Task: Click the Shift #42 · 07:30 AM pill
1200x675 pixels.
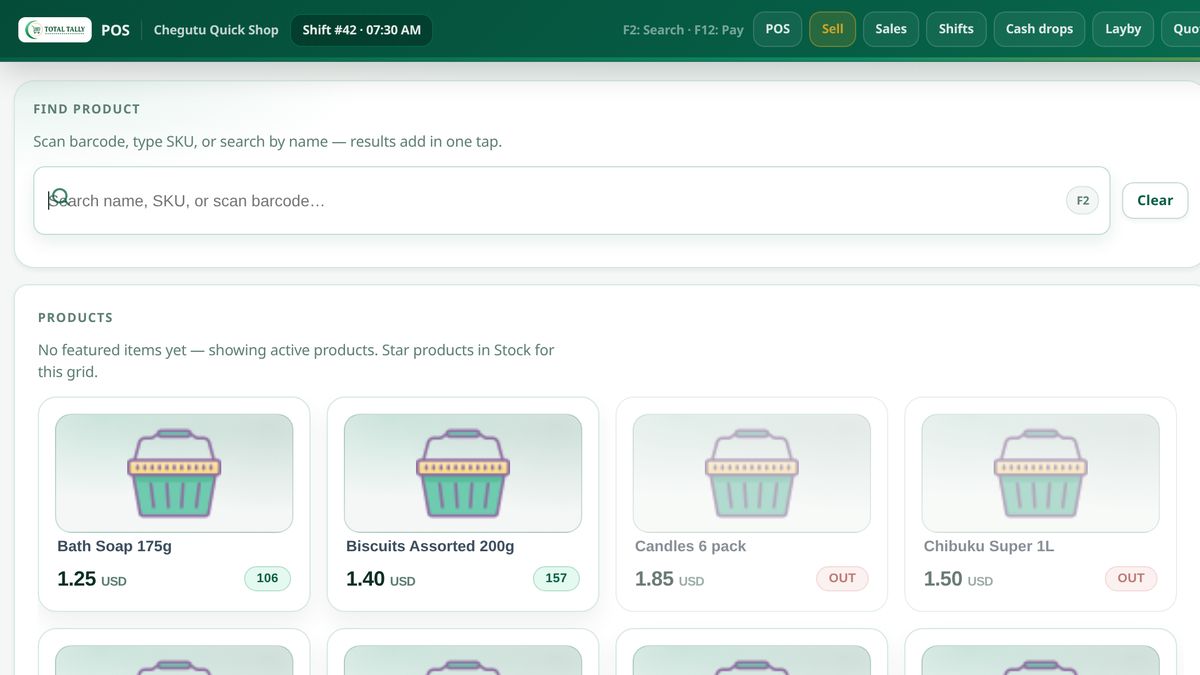Action: [x=362, y=30]
